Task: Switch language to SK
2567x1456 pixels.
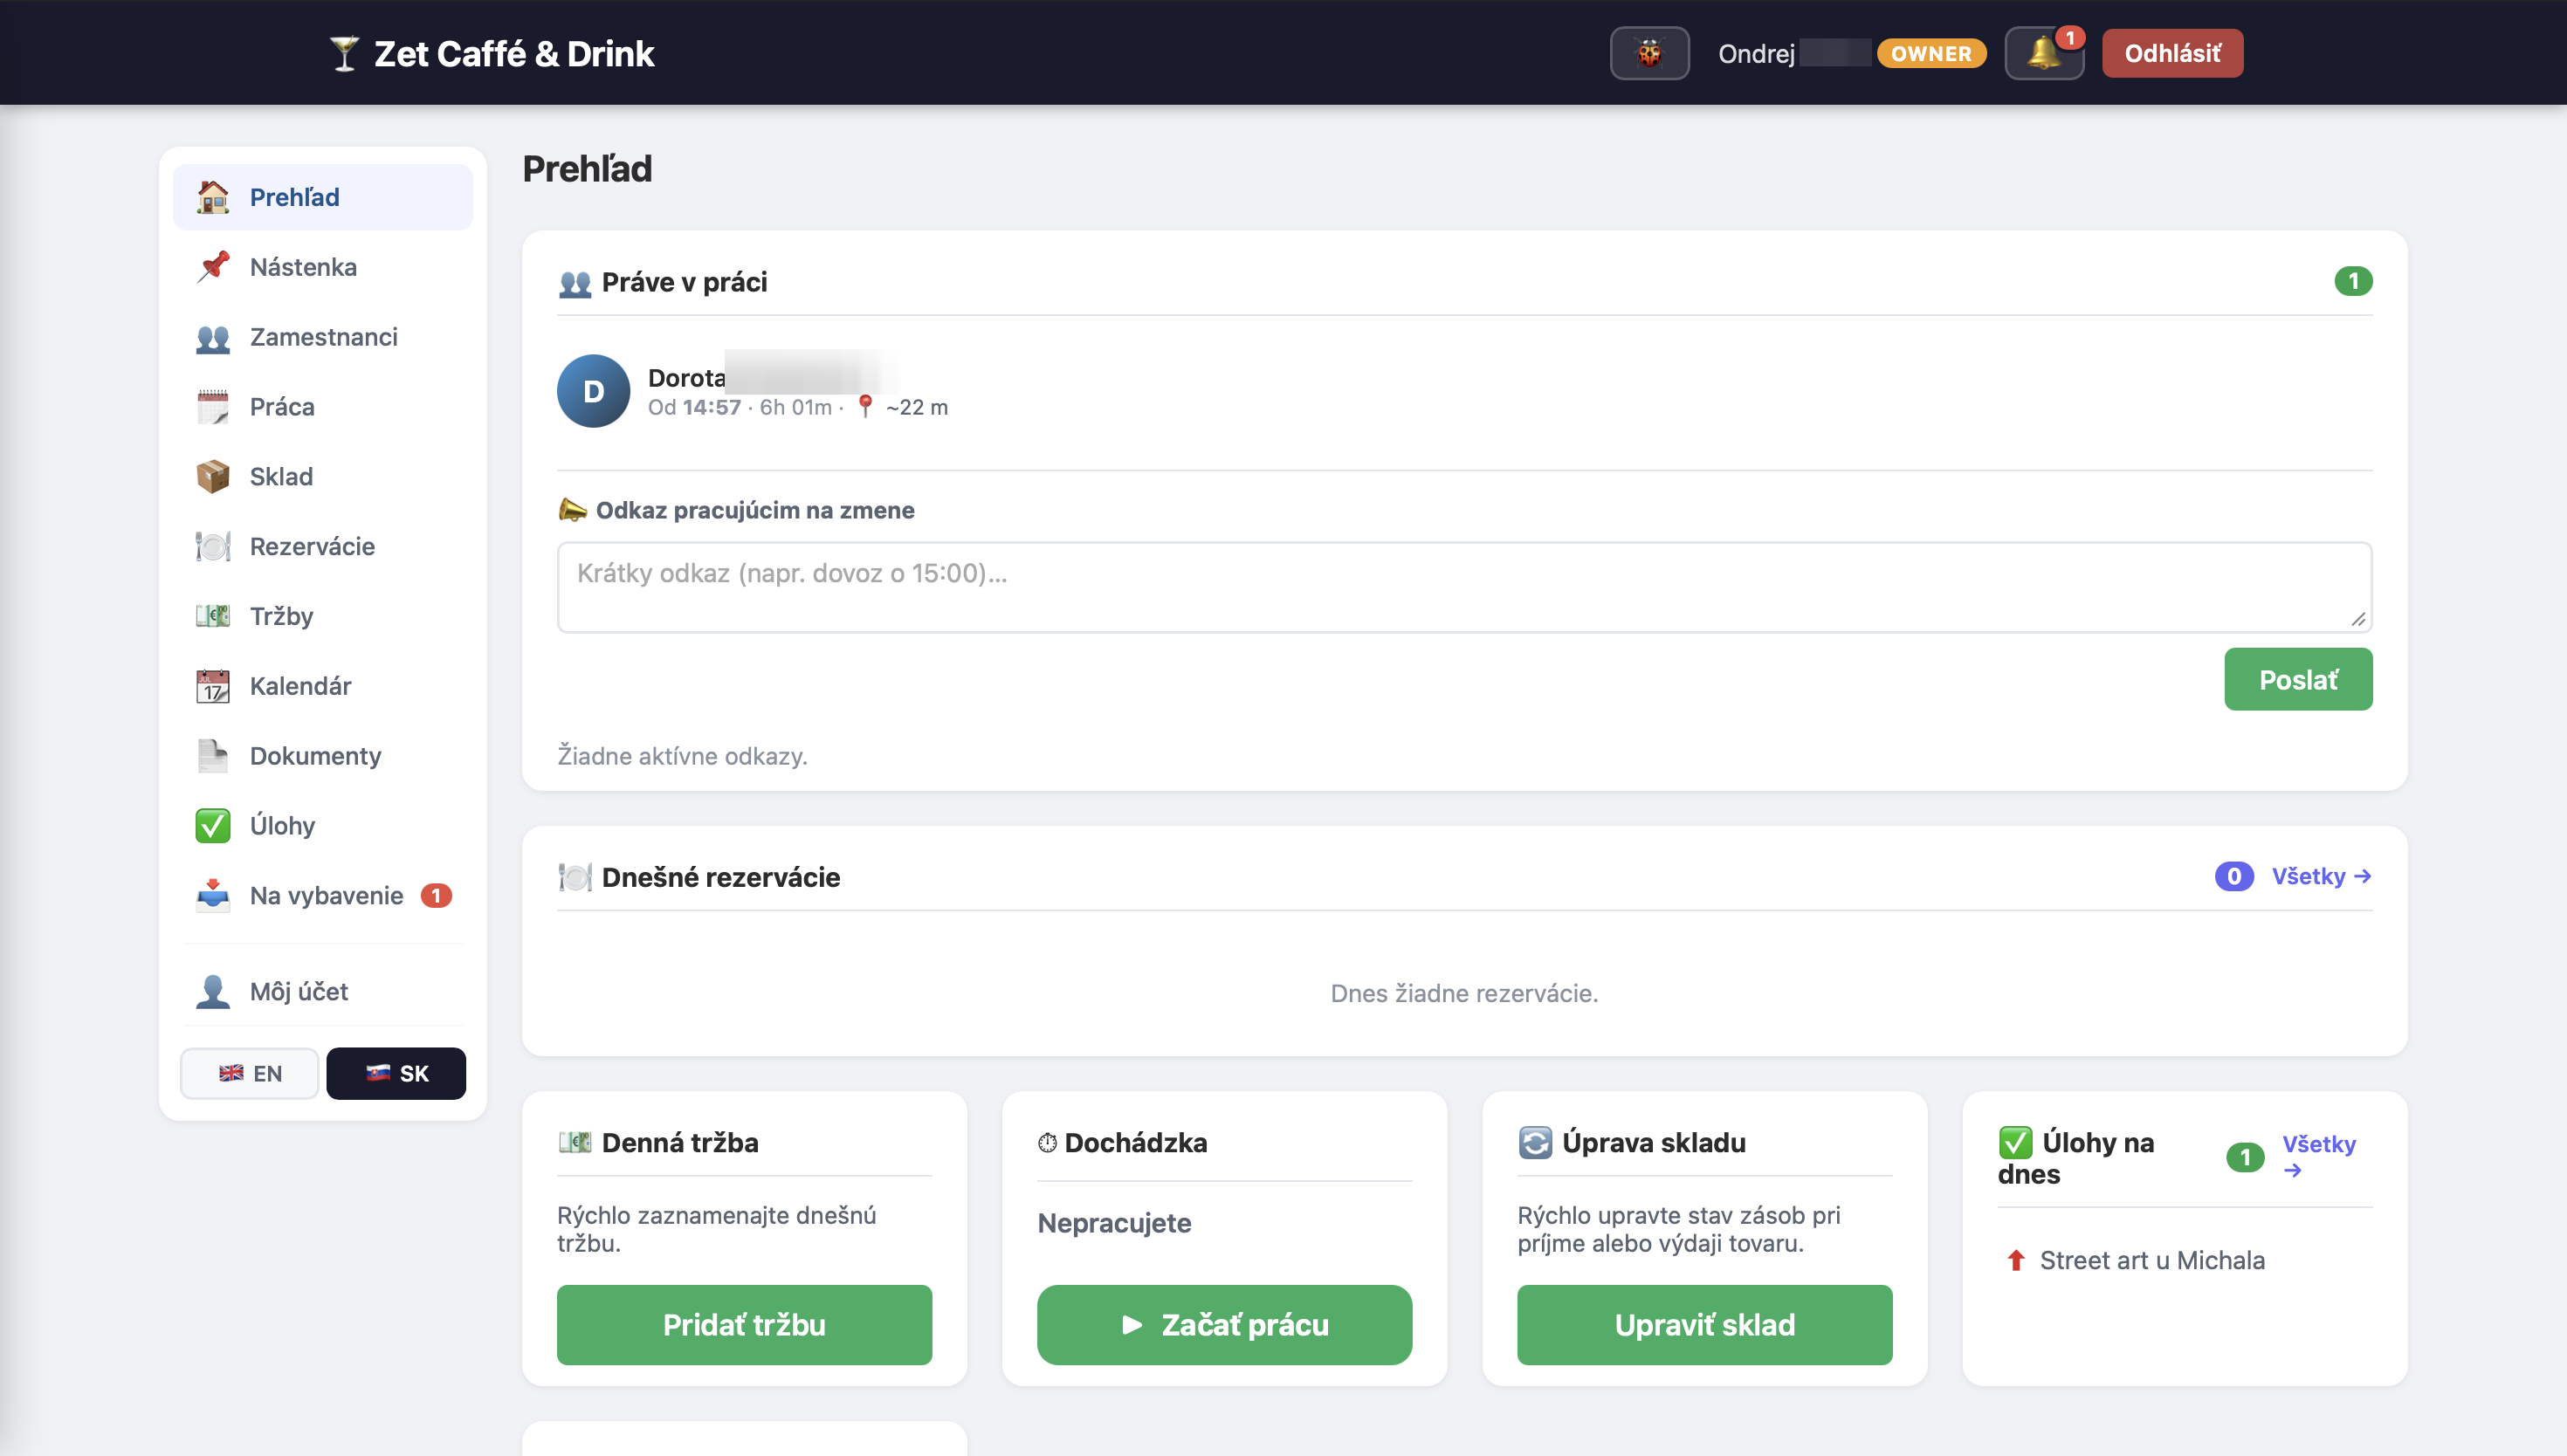Action: [396, 1074]
